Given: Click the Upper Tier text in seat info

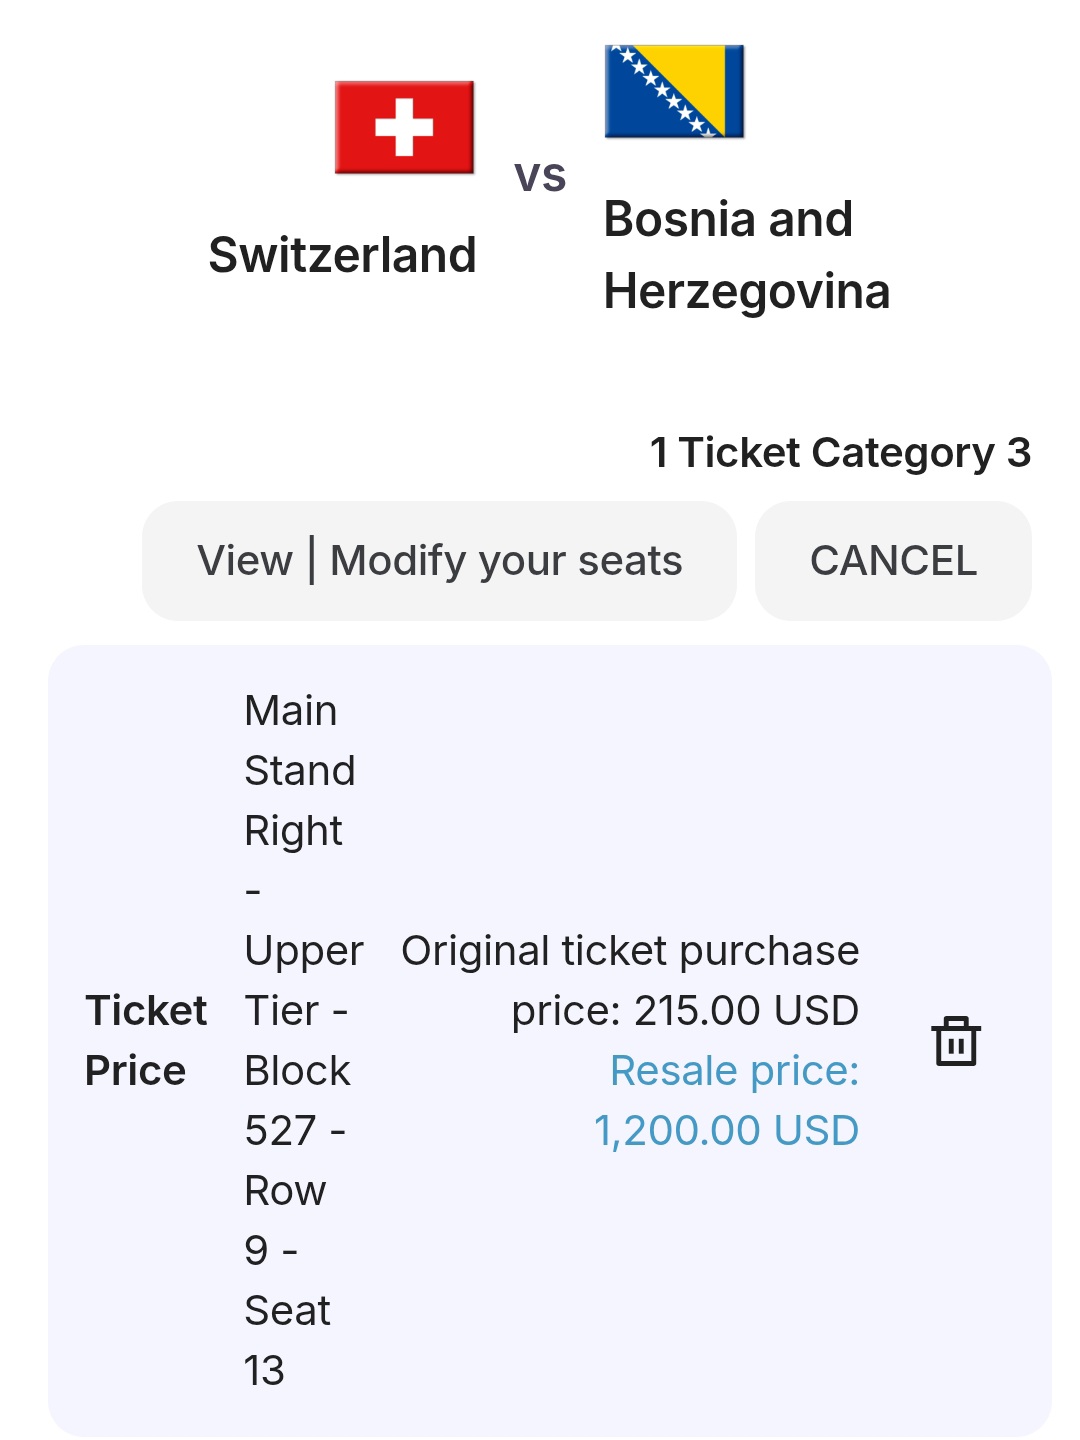Looking at the screenshot, I should [x=303, y=980].
